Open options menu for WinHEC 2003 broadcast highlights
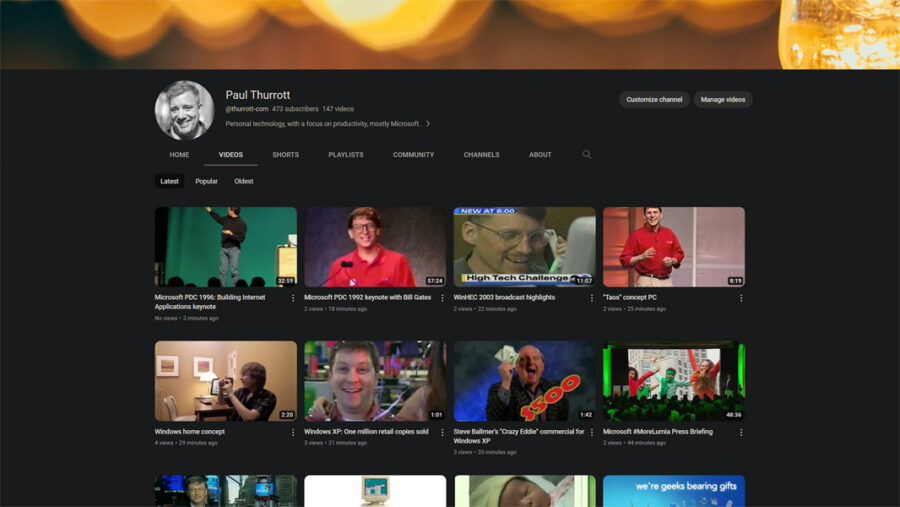 click(x=592, y=298)
